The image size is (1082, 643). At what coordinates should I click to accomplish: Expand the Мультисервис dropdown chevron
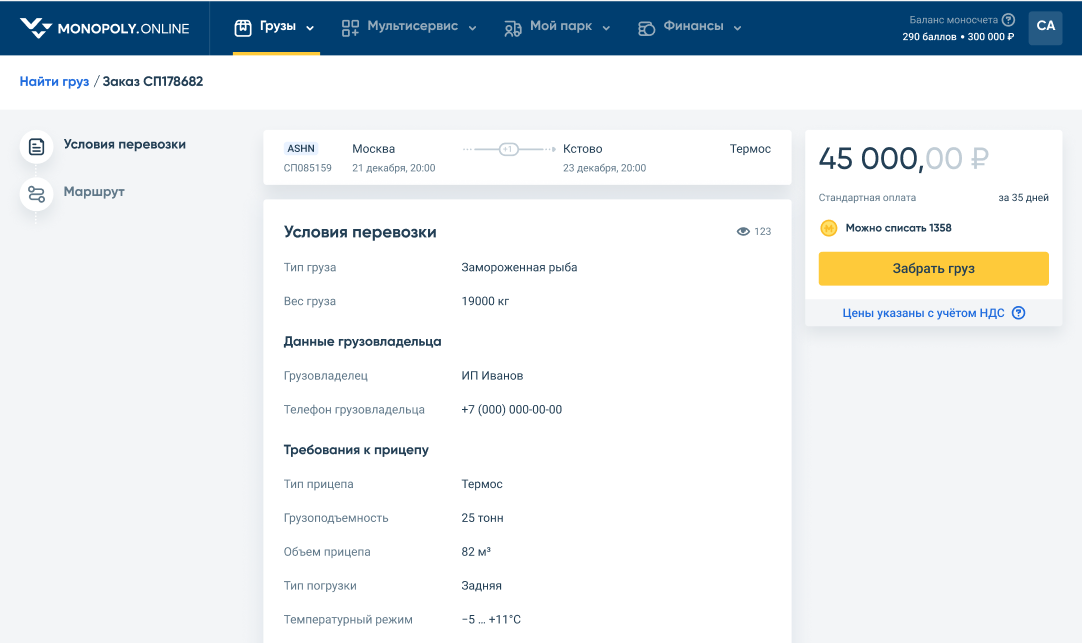point(473,28)
